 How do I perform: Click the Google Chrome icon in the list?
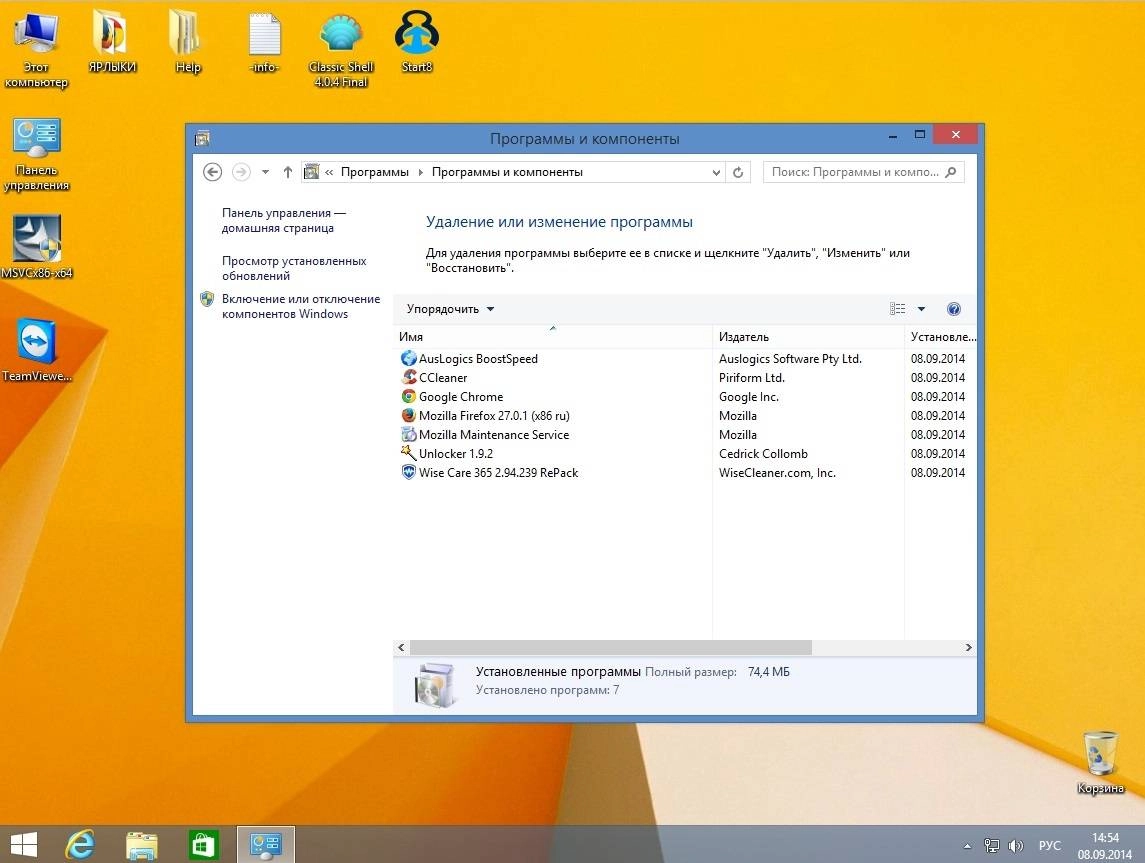[408, 396]
